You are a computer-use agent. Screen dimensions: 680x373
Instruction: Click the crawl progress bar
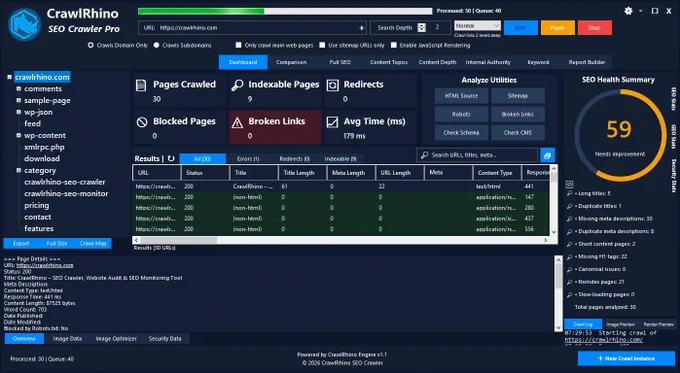tap(285, 11)
